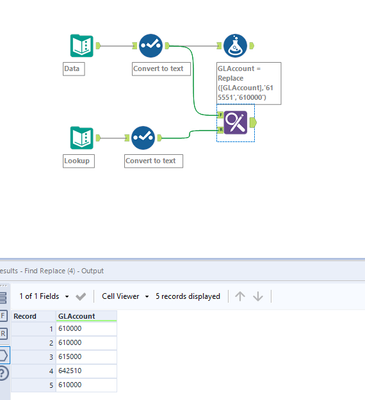The image size is (365, 400).
Task: Select GLAccount cell in record 2
Action: pyautogui.click(x=86, y=343)
